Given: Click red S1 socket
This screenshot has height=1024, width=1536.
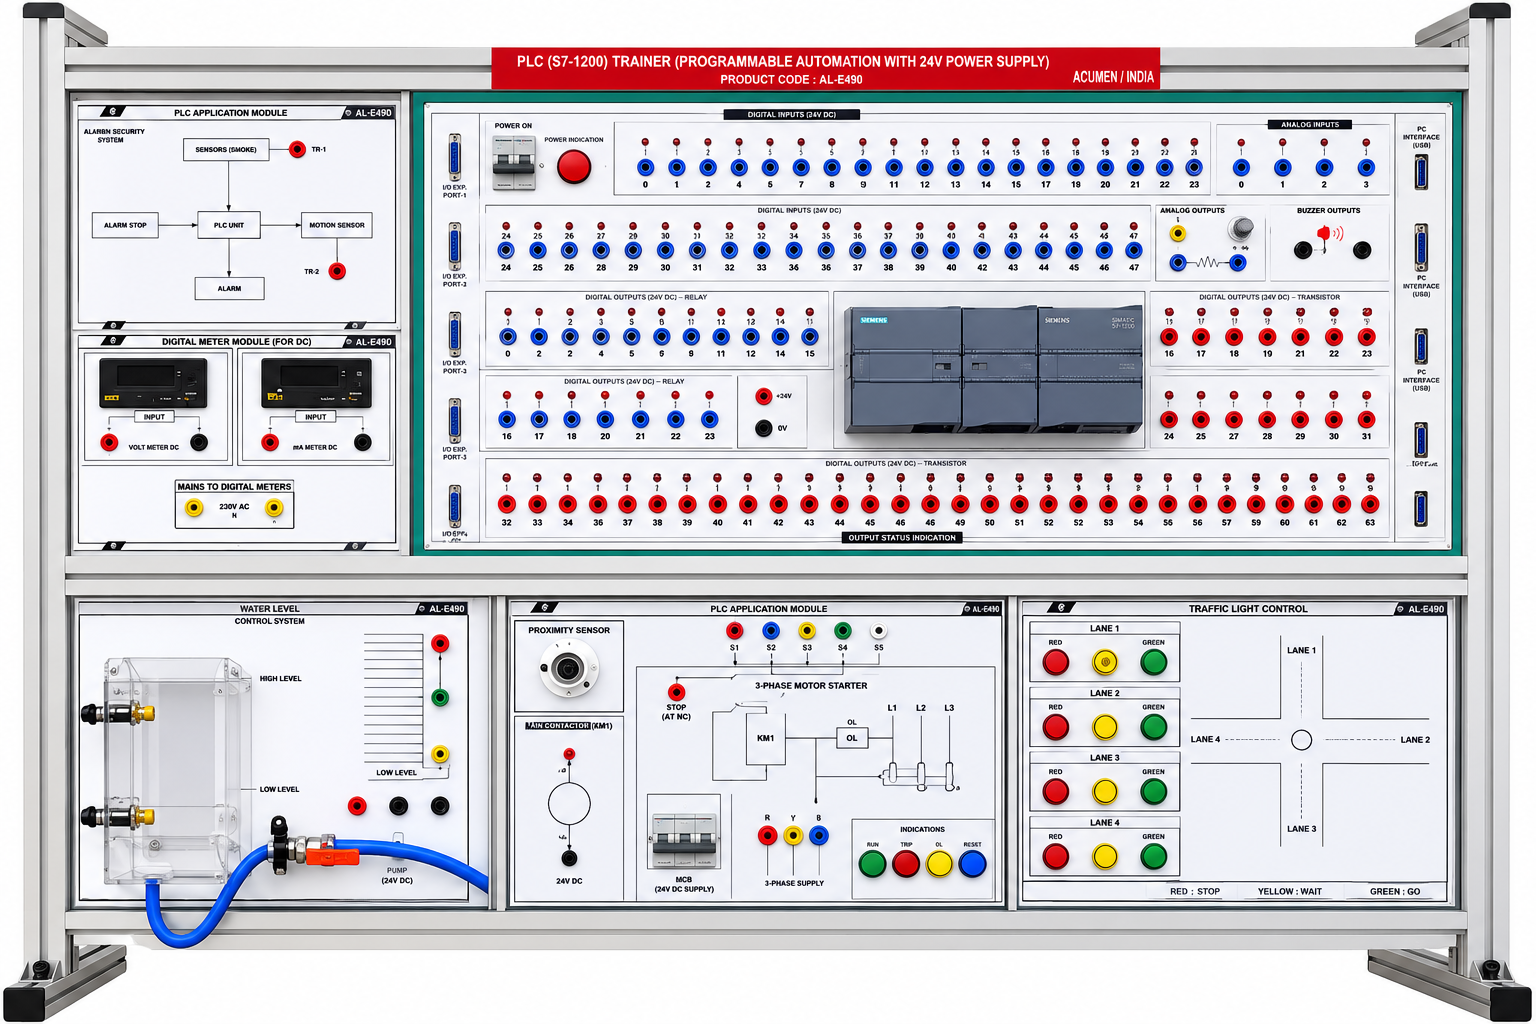Looking at the screenshot, I should [735, 630].
